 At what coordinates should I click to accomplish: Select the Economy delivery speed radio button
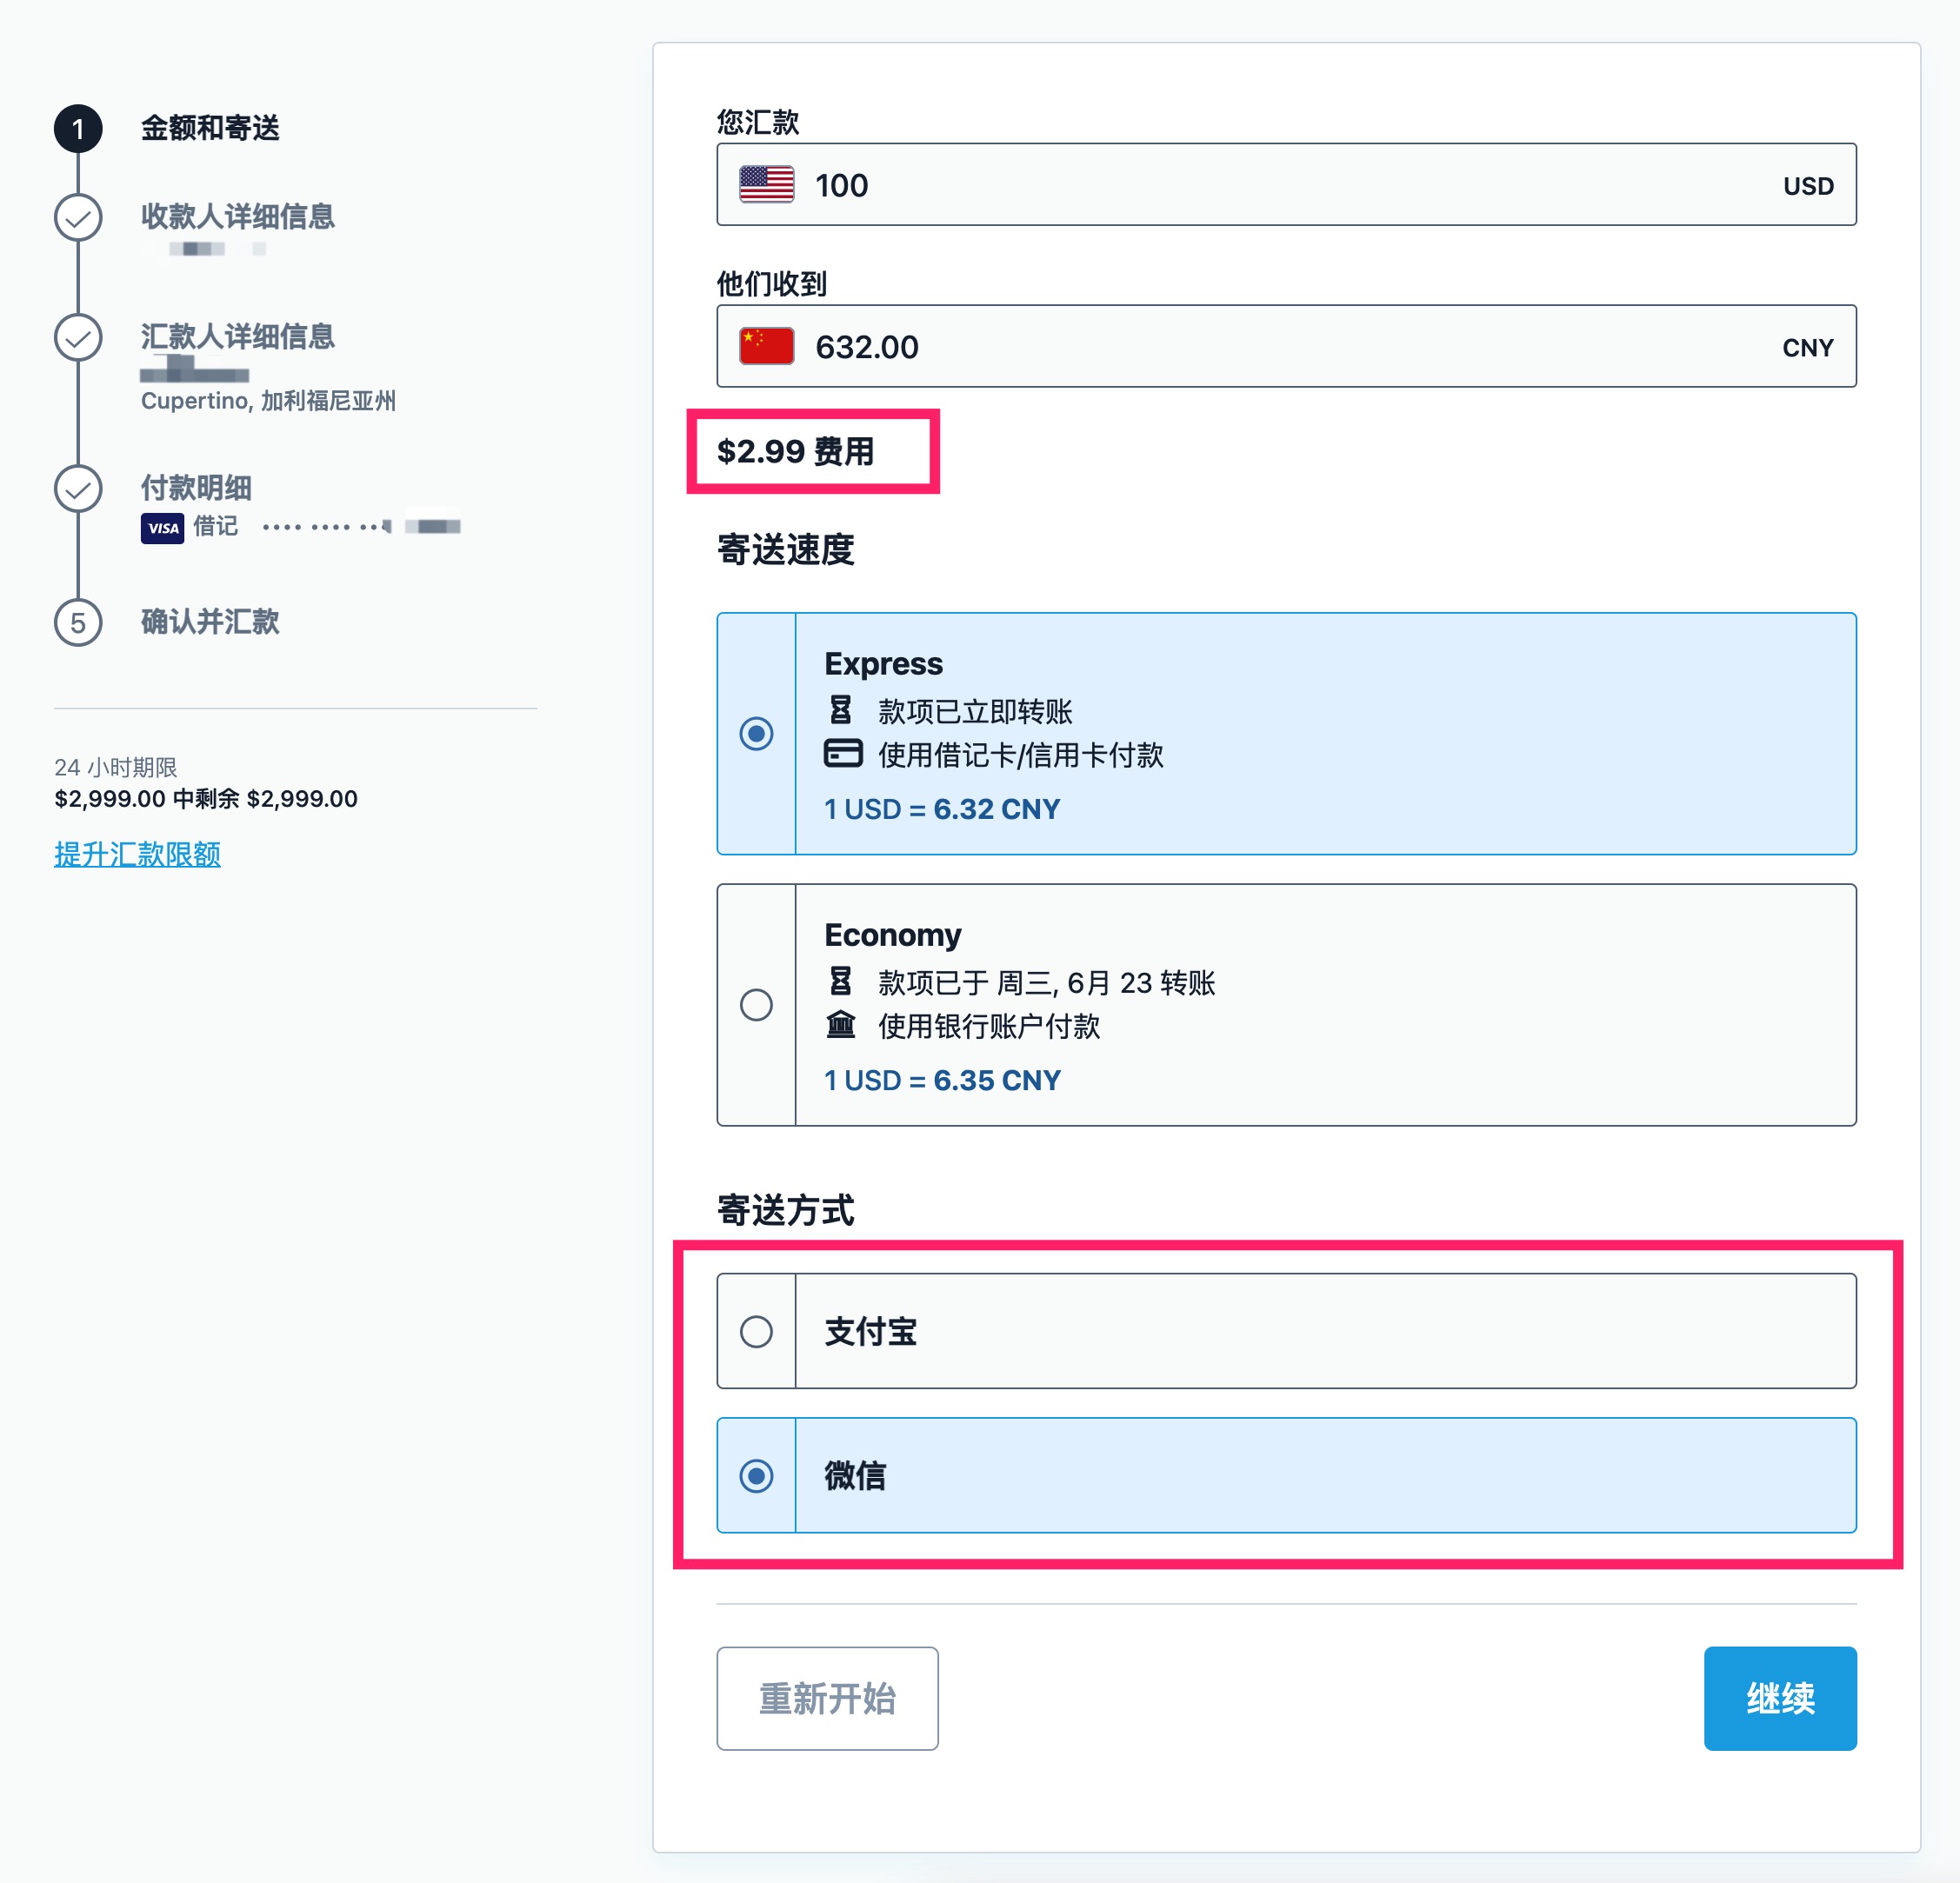757,1005
